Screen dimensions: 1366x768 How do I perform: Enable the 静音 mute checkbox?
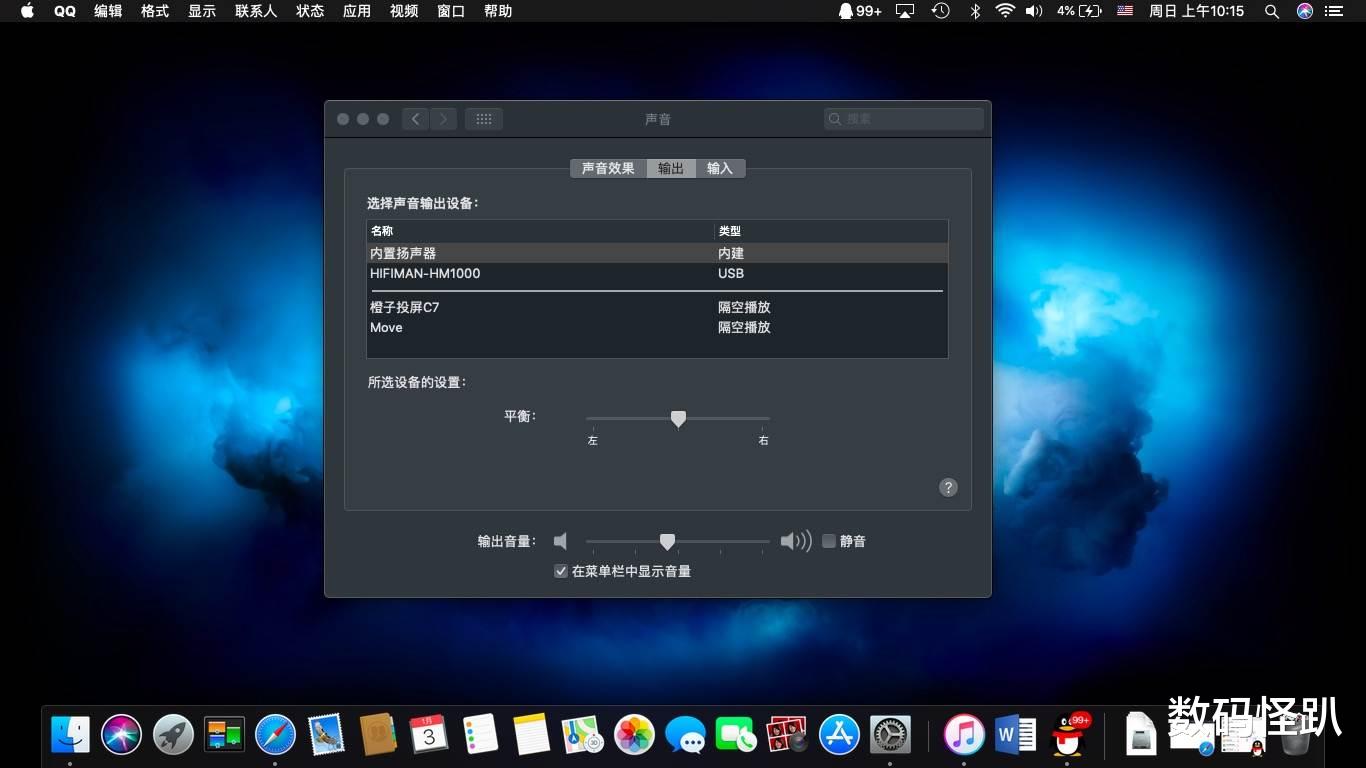828,541
